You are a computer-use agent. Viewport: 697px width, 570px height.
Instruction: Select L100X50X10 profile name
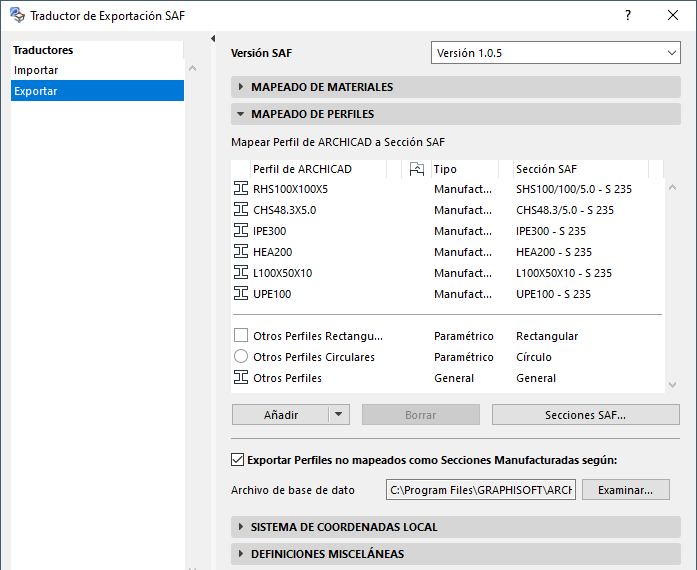tap(283, 273)
